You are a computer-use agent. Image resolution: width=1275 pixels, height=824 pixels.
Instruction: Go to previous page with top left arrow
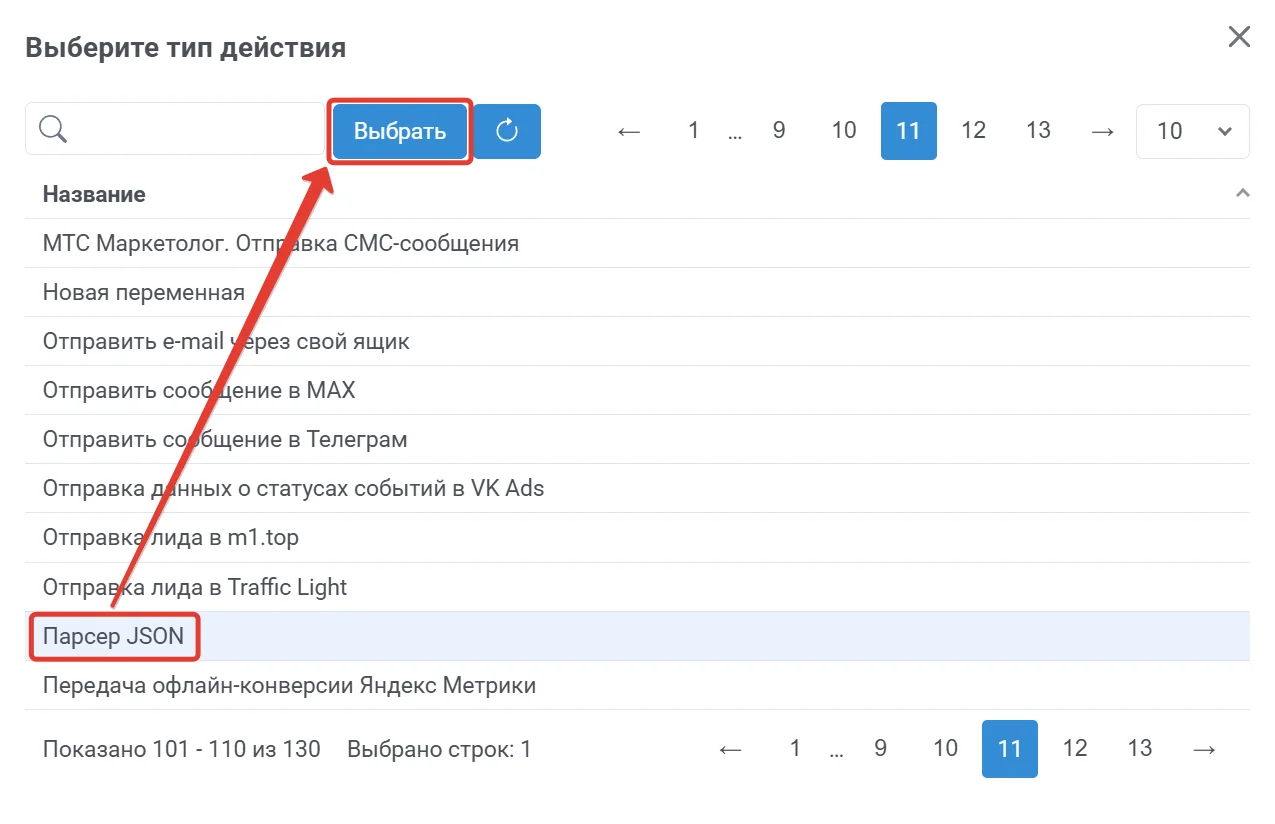pyautogui.click(x=629, y=131)
